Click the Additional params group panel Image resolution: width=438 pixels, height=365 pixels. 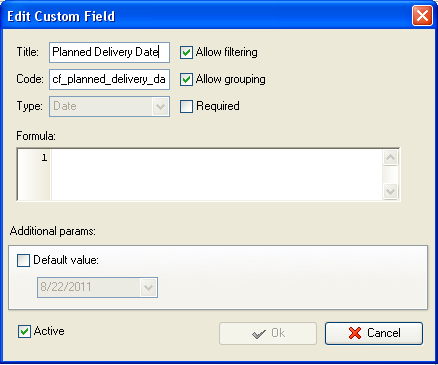pos(218,278)
